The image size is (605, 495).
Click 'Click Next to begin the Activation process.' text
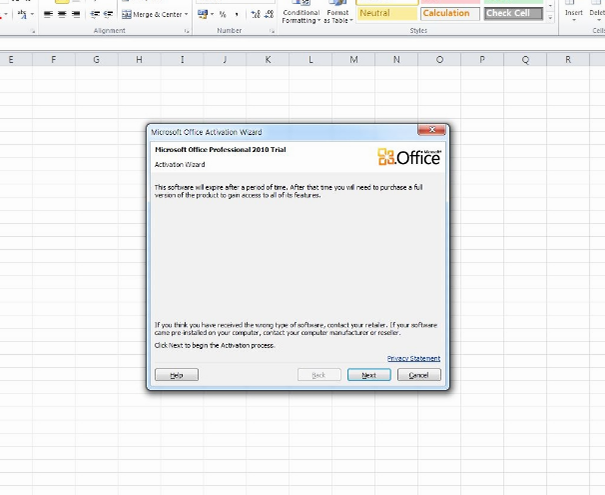(215, 345)
